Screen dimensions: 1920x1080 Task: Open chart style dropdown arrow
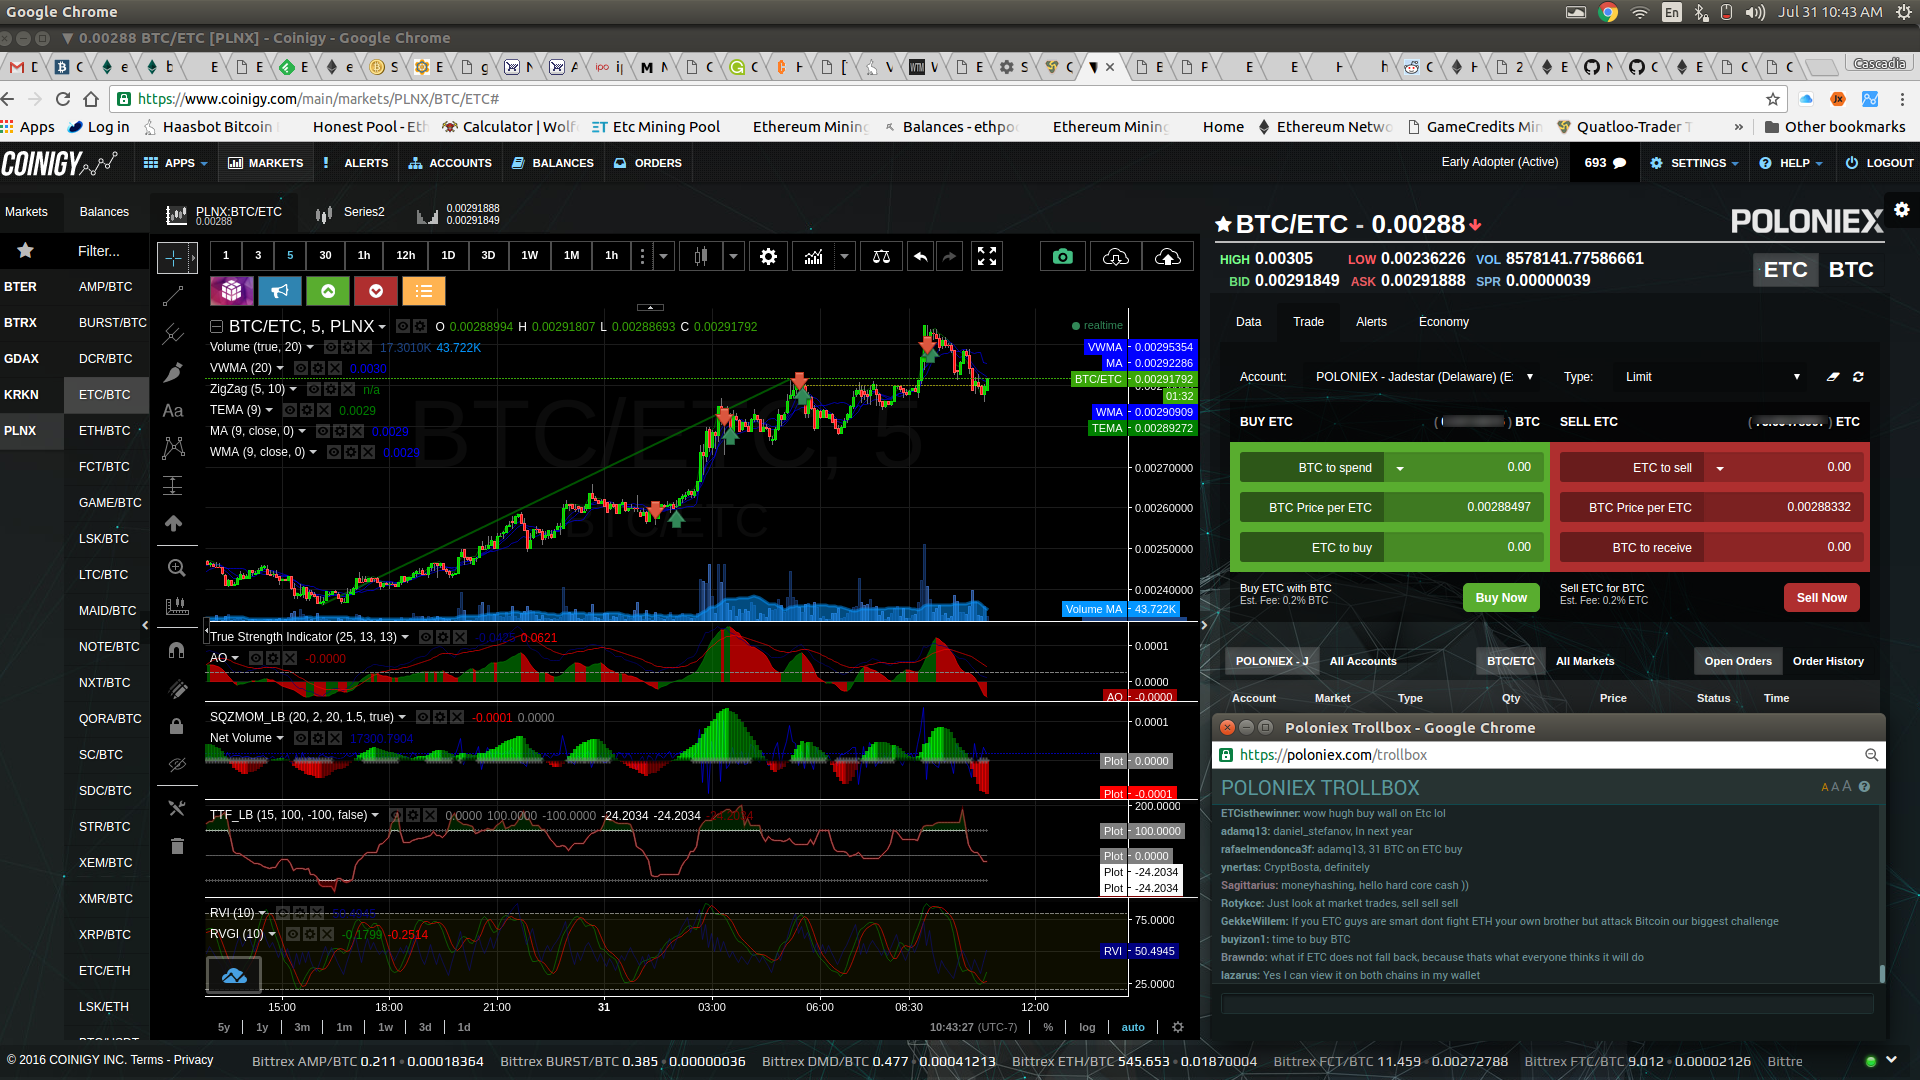733,257
